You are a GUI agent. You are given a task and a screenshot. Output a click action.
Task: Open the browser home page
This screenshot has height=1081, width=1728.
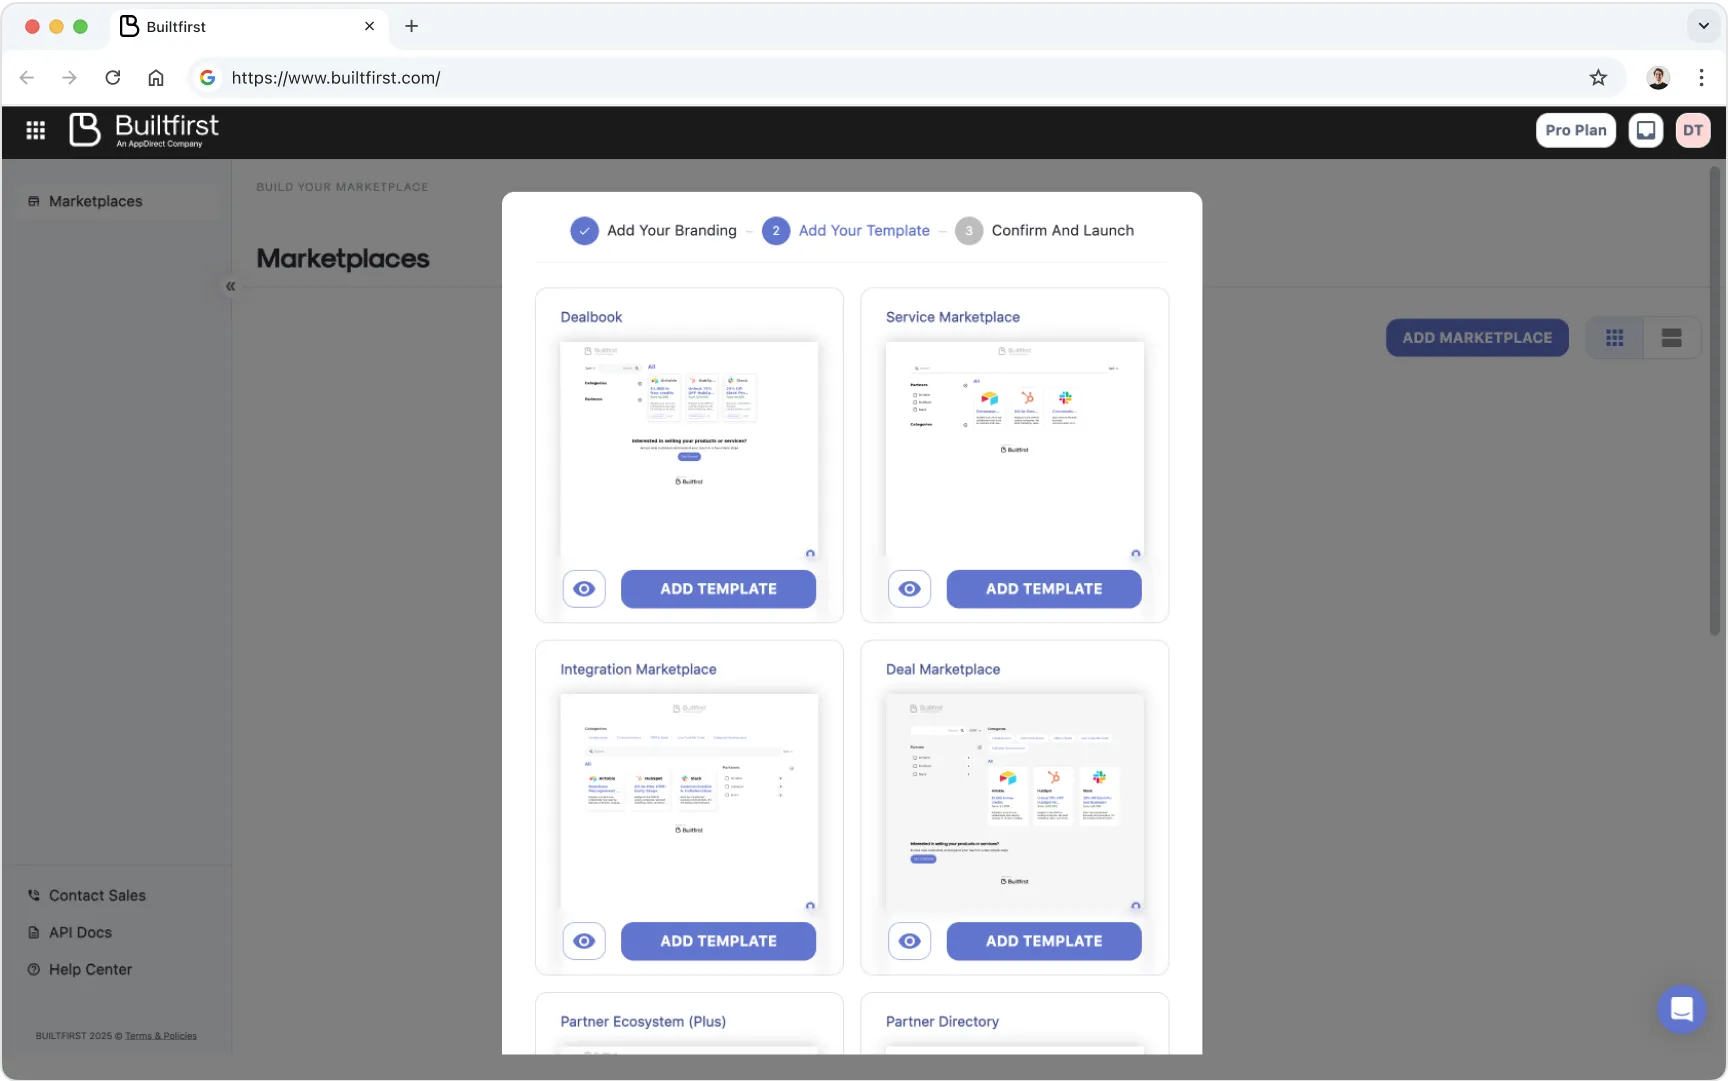[x=156, y=77]
